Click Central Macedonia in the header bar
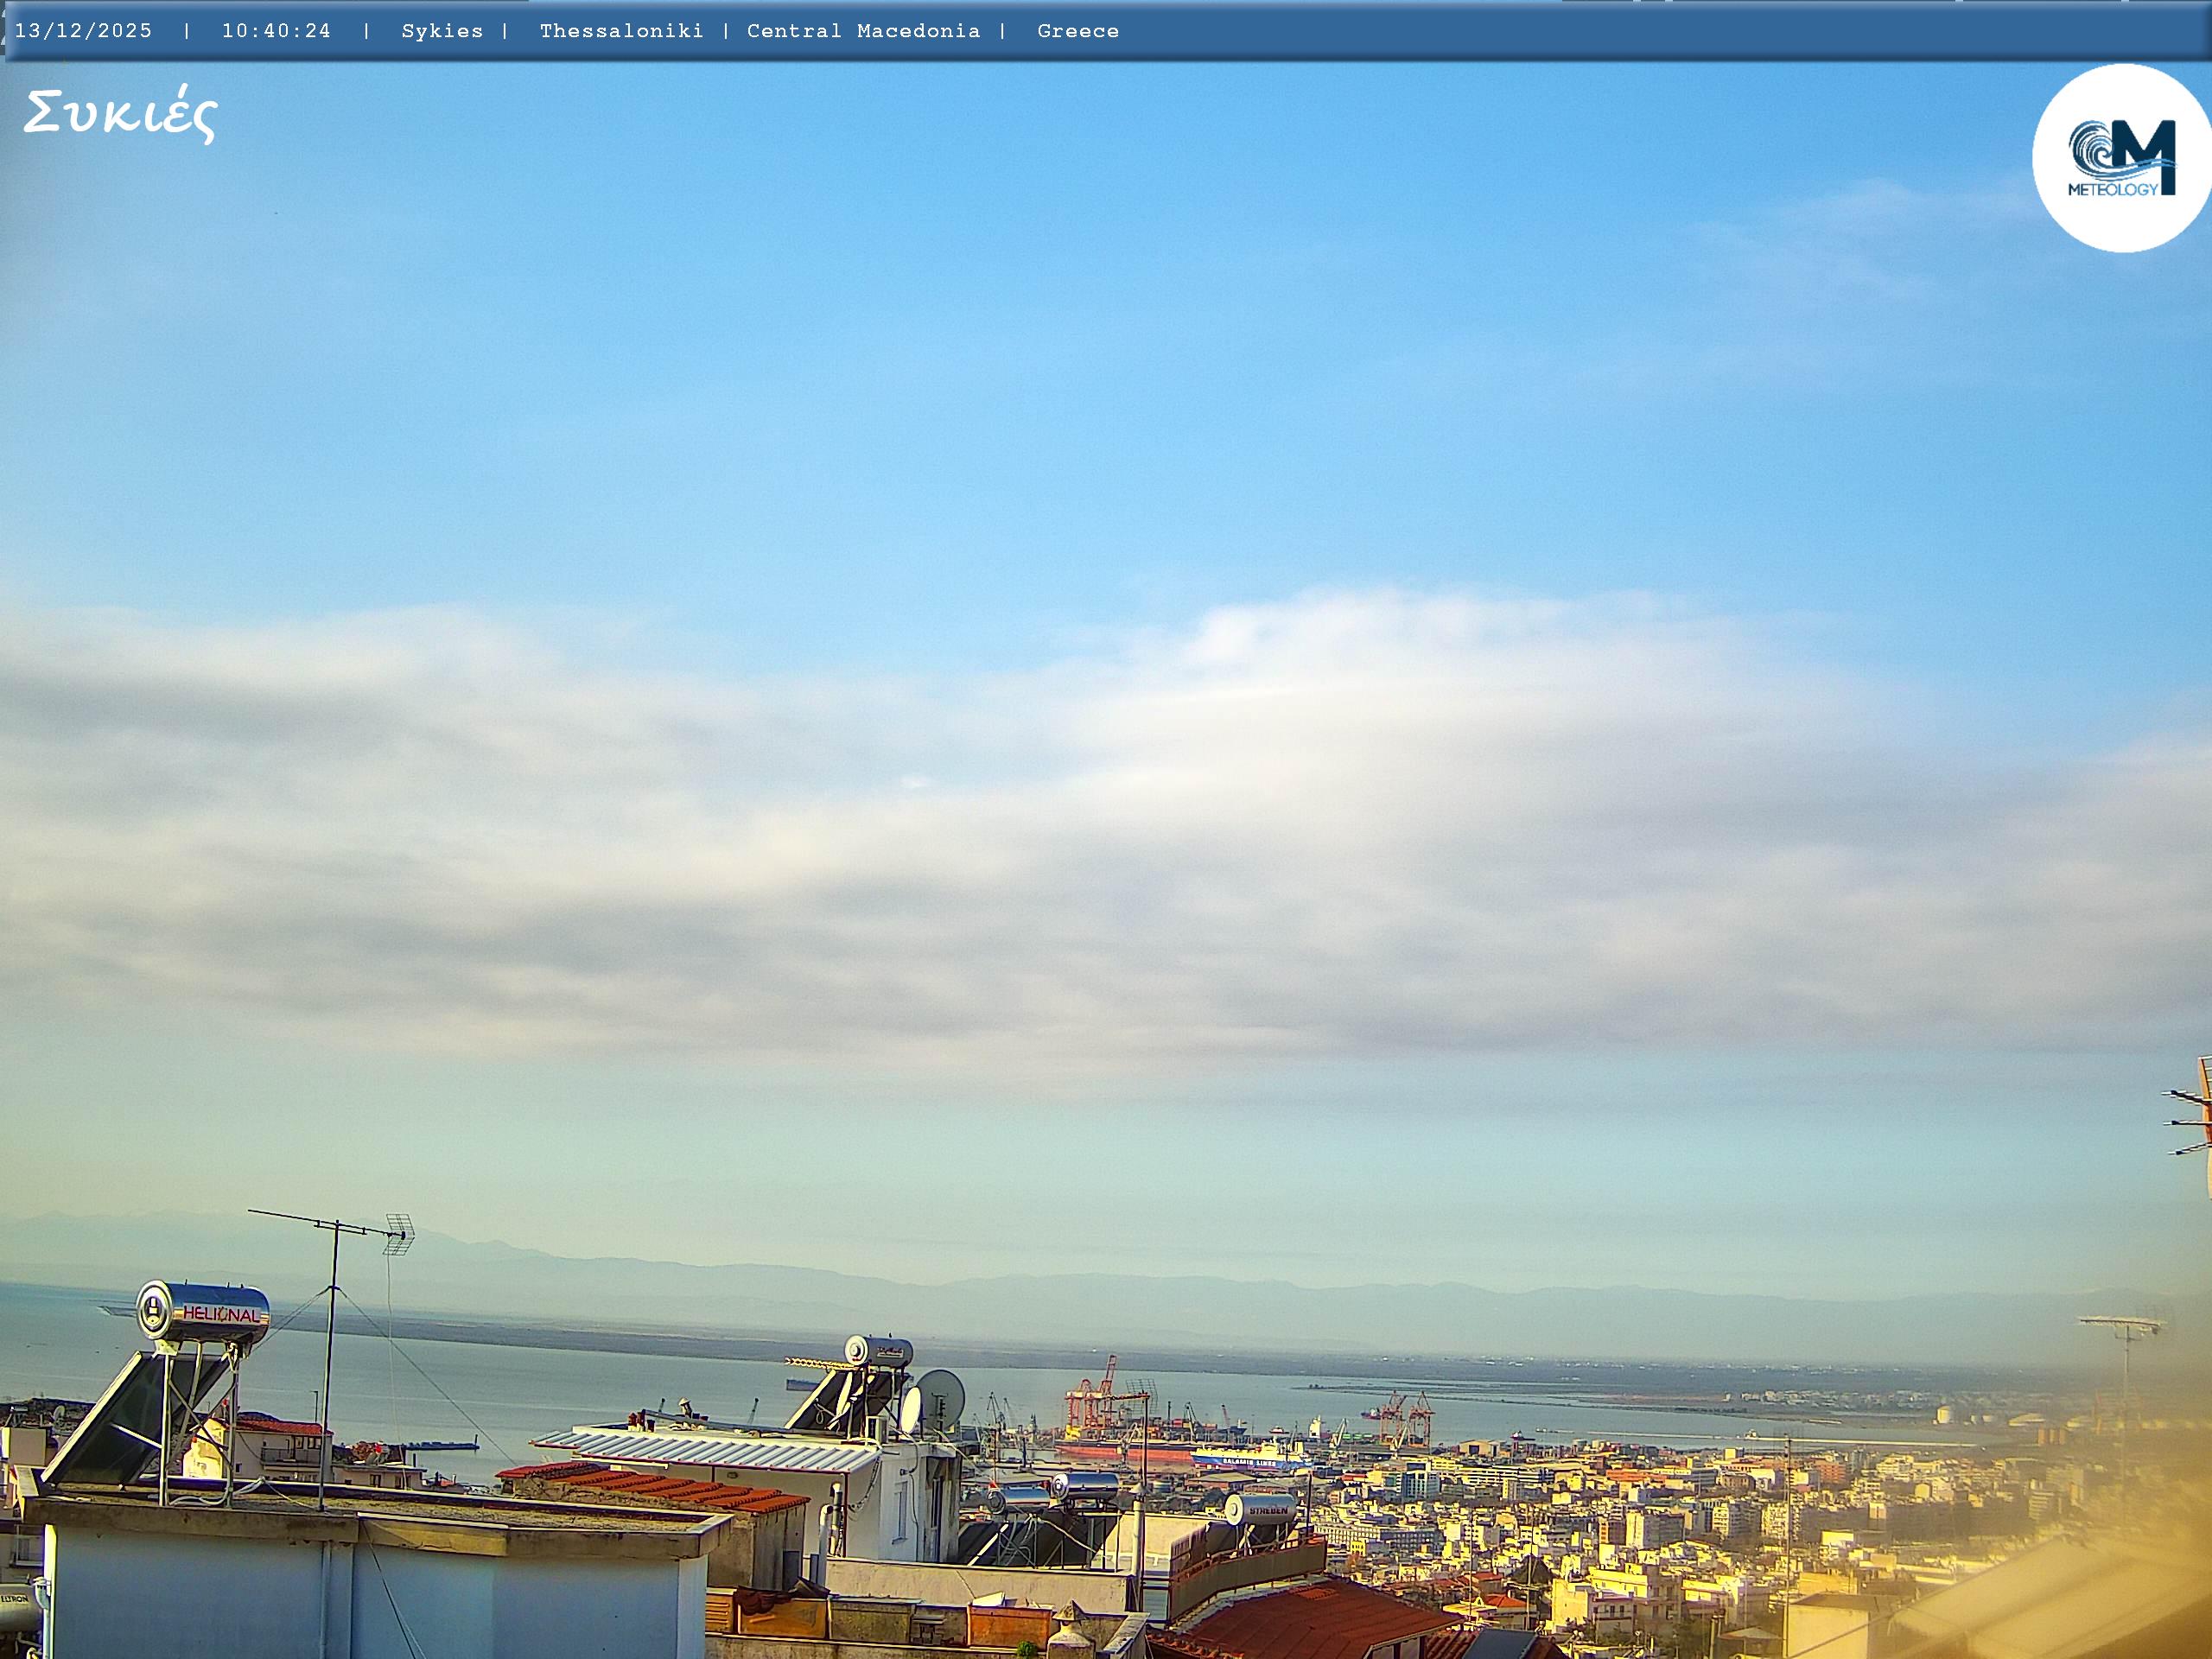The image size is (2212, 1659). tap(863, 31)
